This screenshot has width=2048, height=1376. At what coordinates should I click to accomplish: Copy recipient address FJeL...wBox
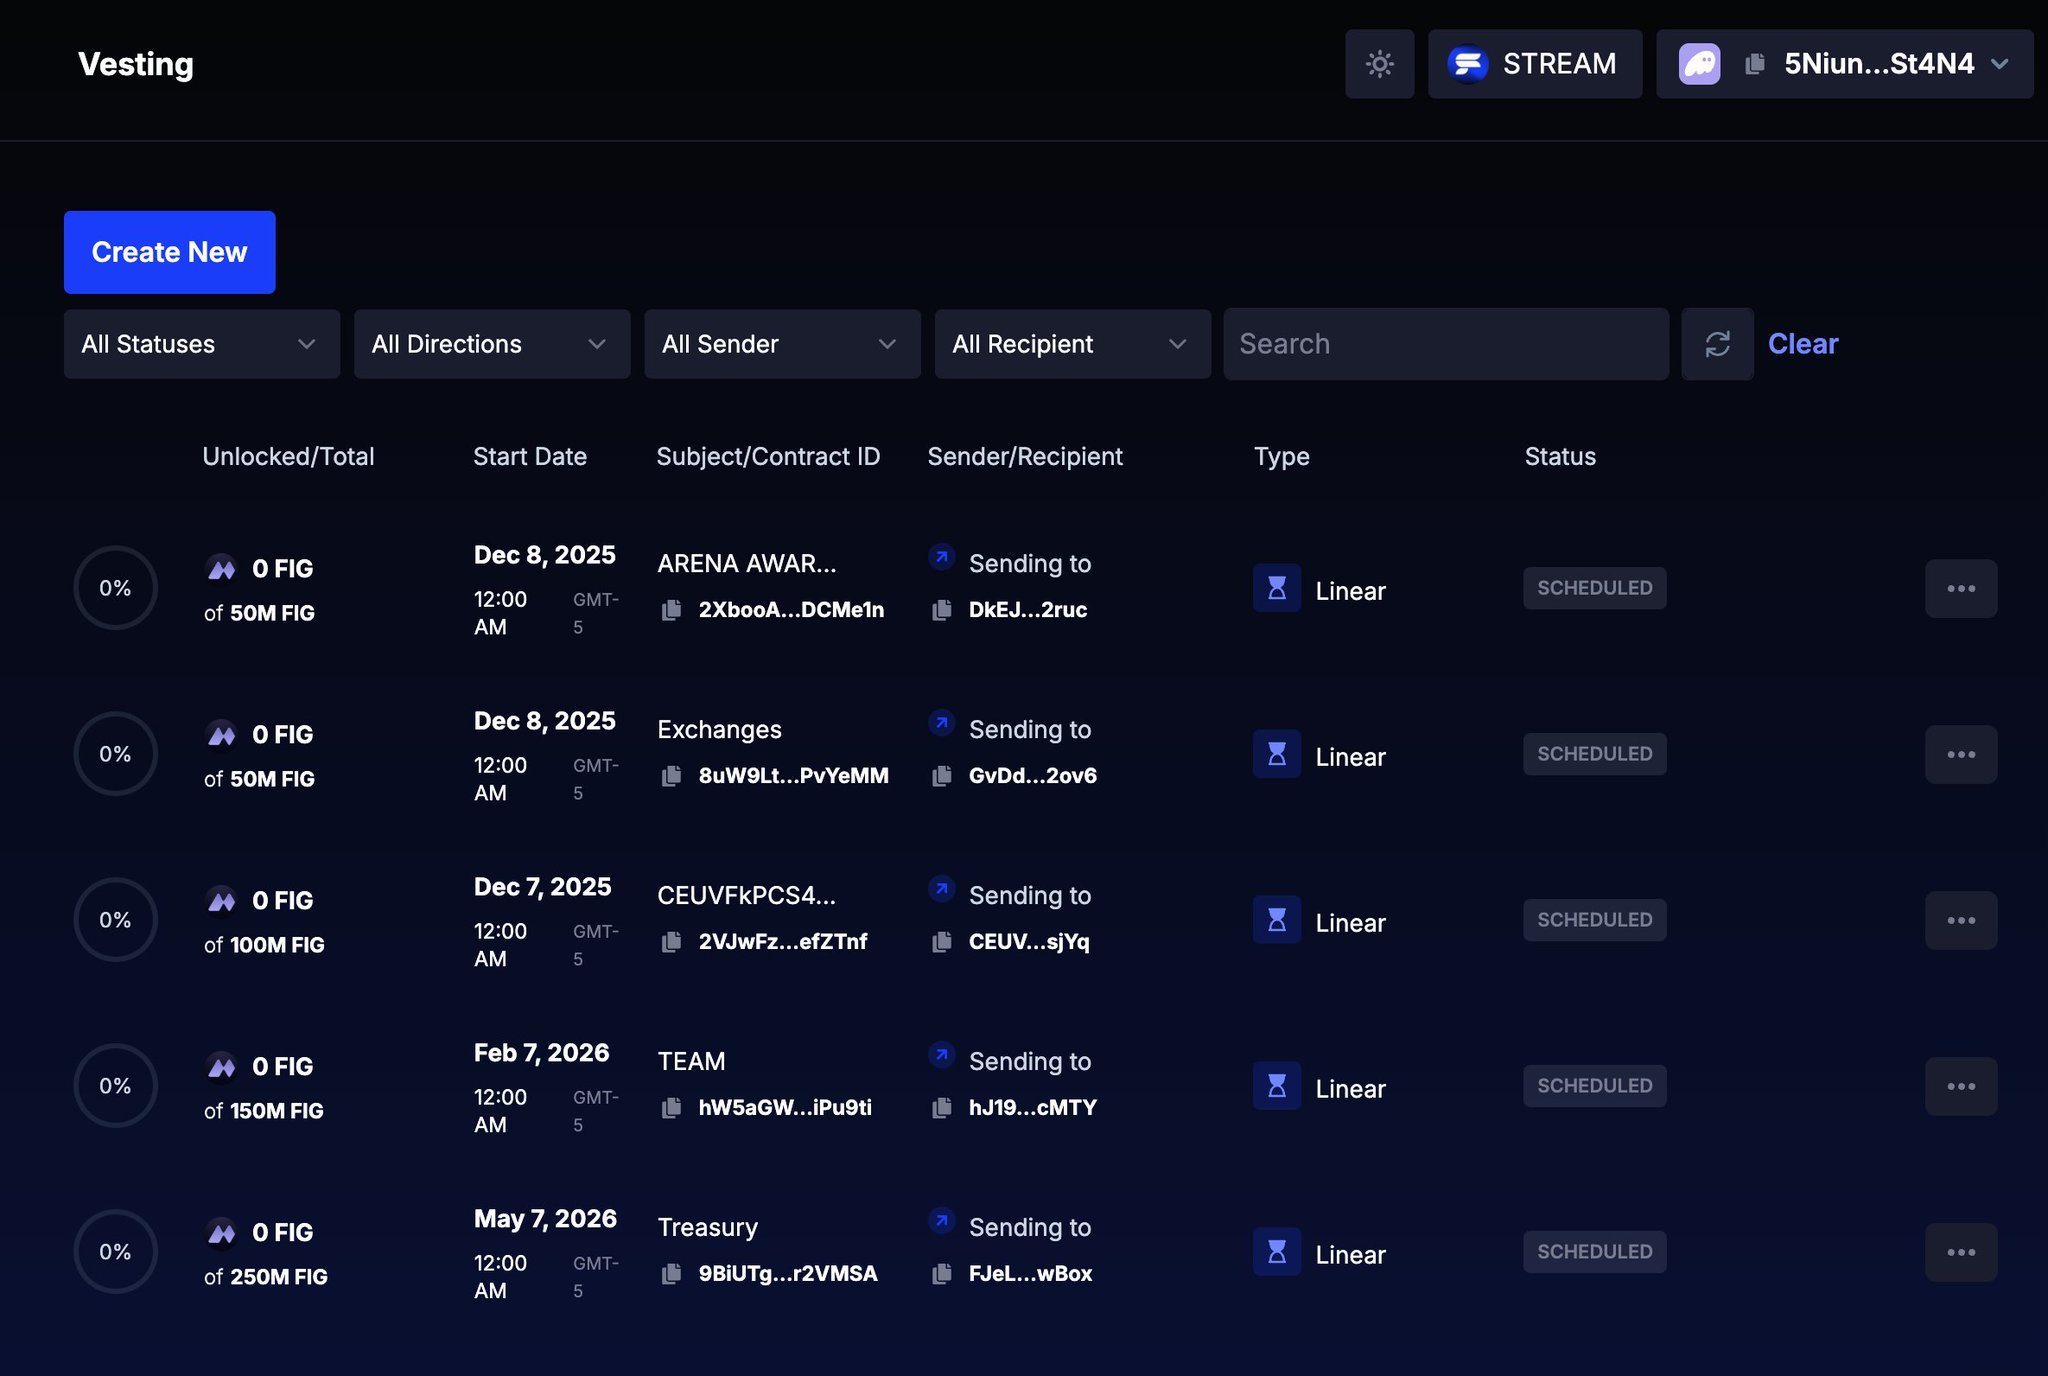942,1274
